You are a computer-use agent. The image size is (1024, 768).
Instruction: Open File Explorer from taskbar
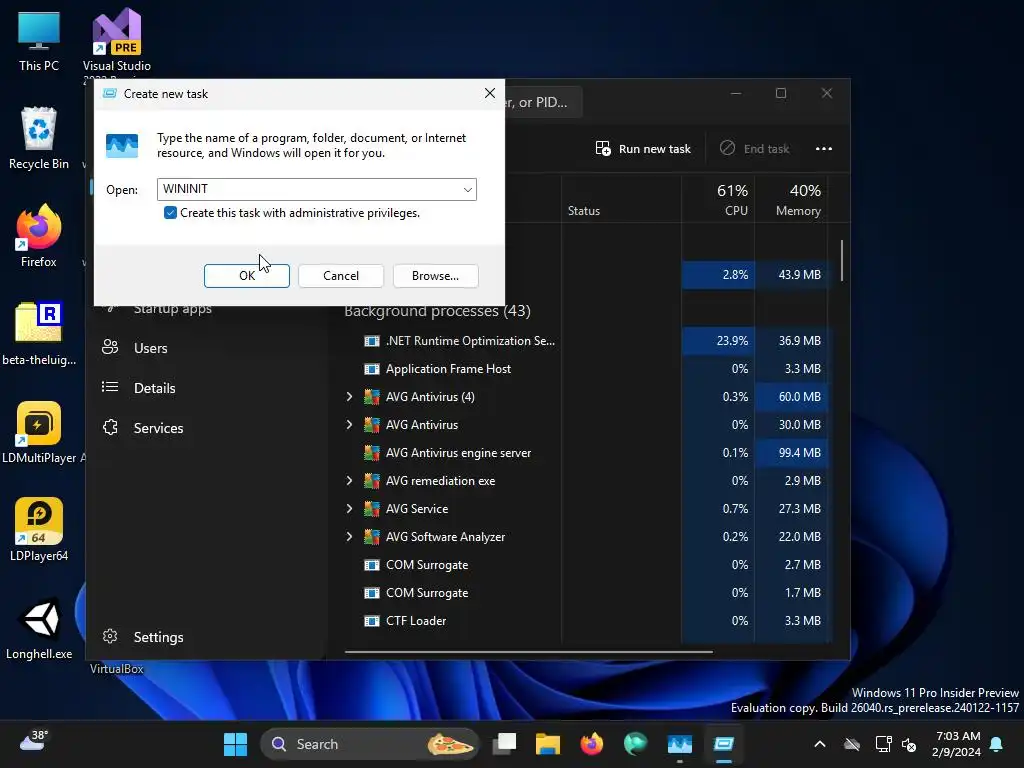point(548,744)
